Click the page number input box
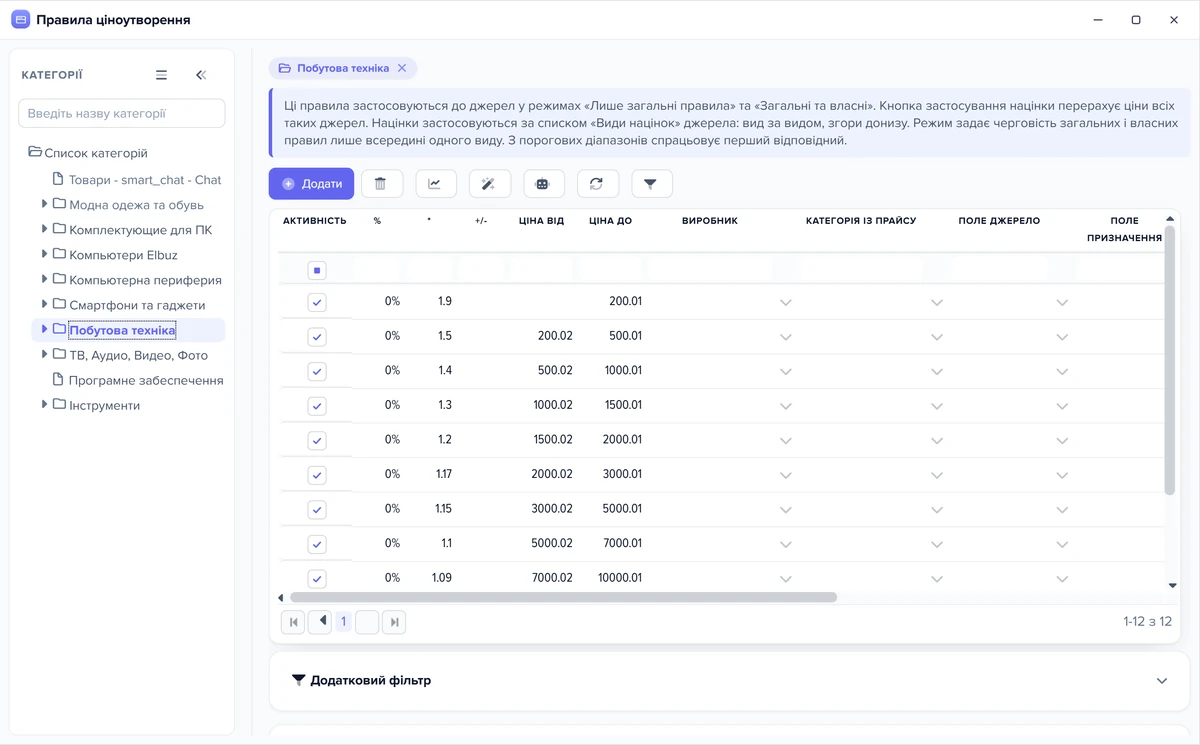The width and height of the screenshot is (1200, 745). 367,622
